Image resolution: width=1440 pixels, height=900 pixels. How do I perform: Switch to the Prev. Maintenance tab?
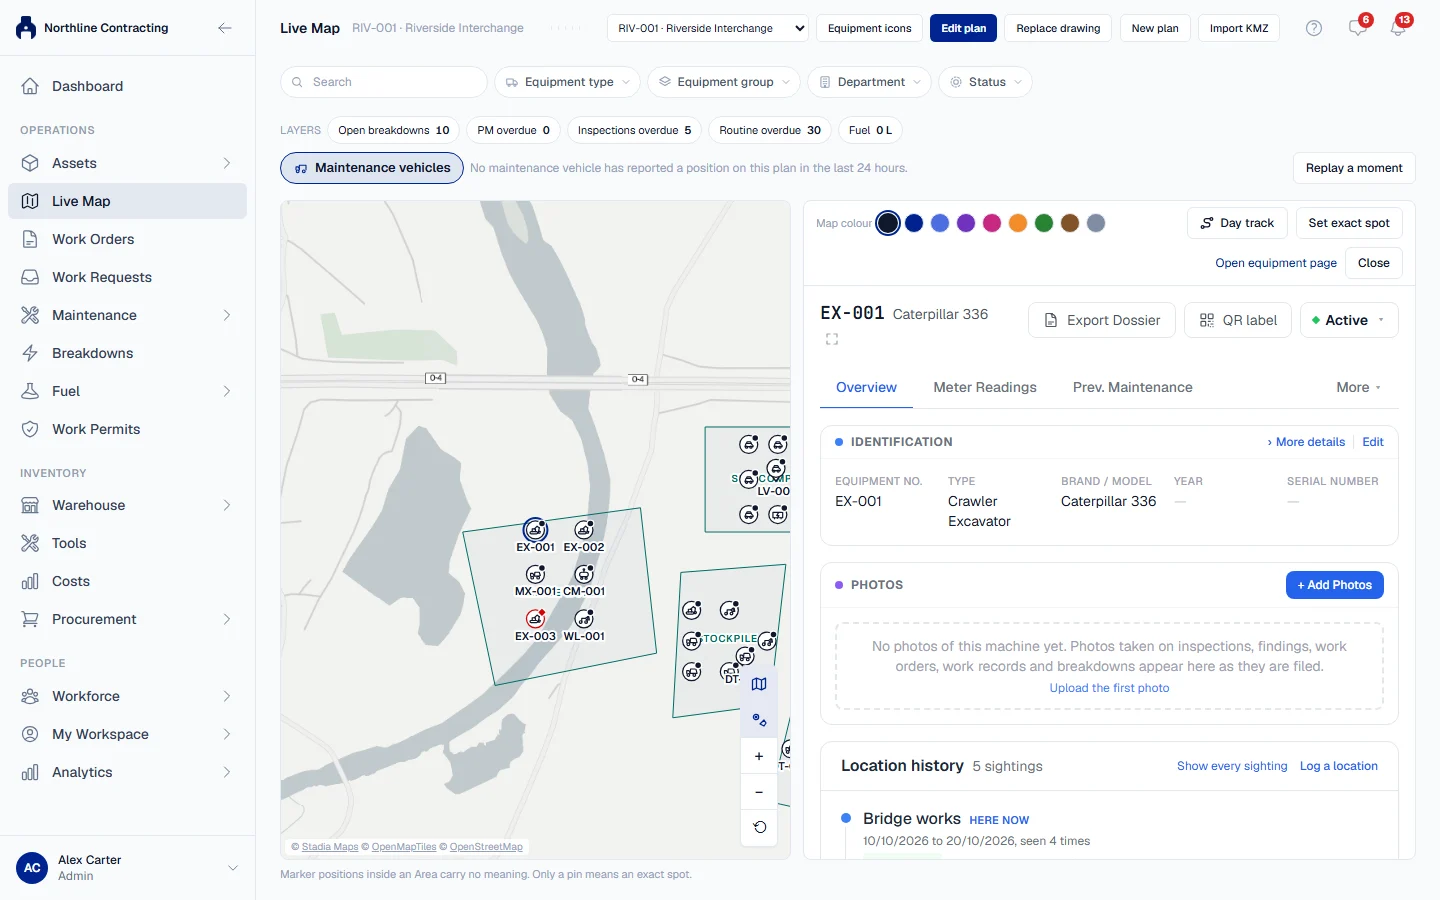click(x=1132, y=387)
